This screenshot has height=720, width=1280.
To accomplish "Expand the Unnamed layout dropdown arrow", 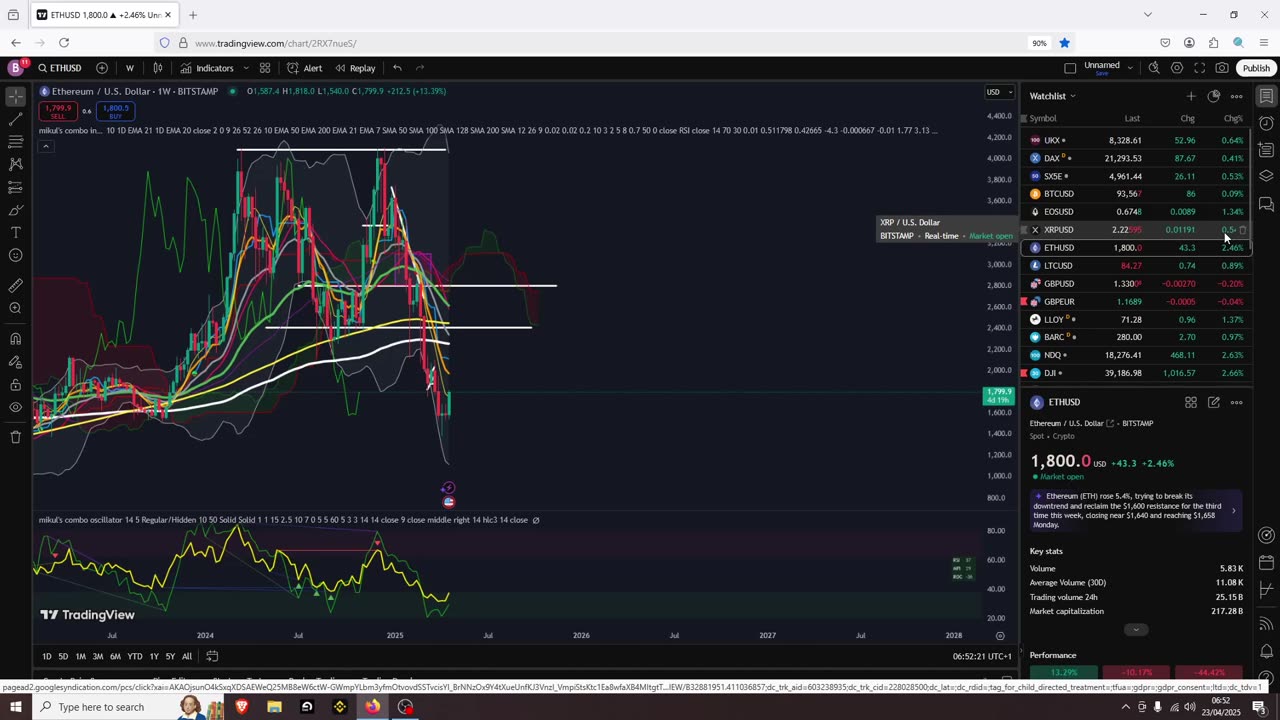I will point(1130,68).
